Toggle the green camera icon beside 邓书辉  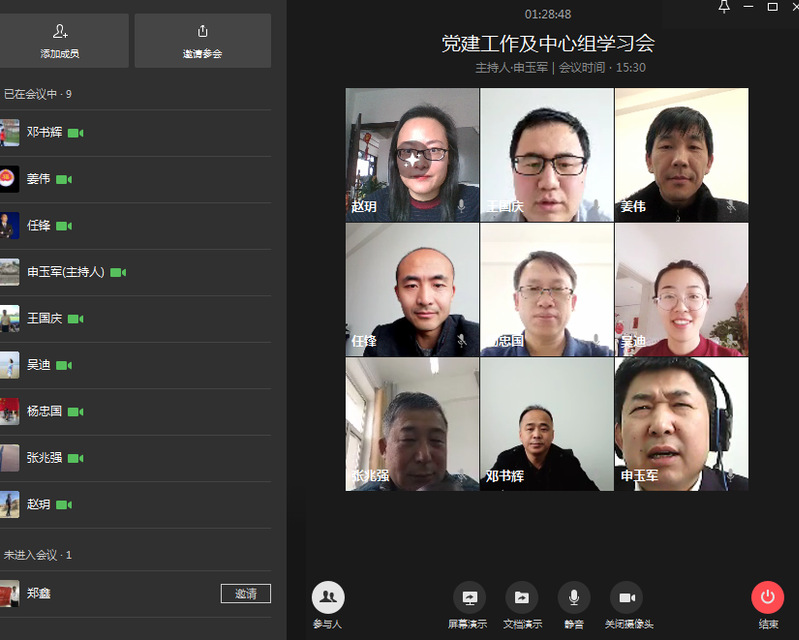pos(75,133)
